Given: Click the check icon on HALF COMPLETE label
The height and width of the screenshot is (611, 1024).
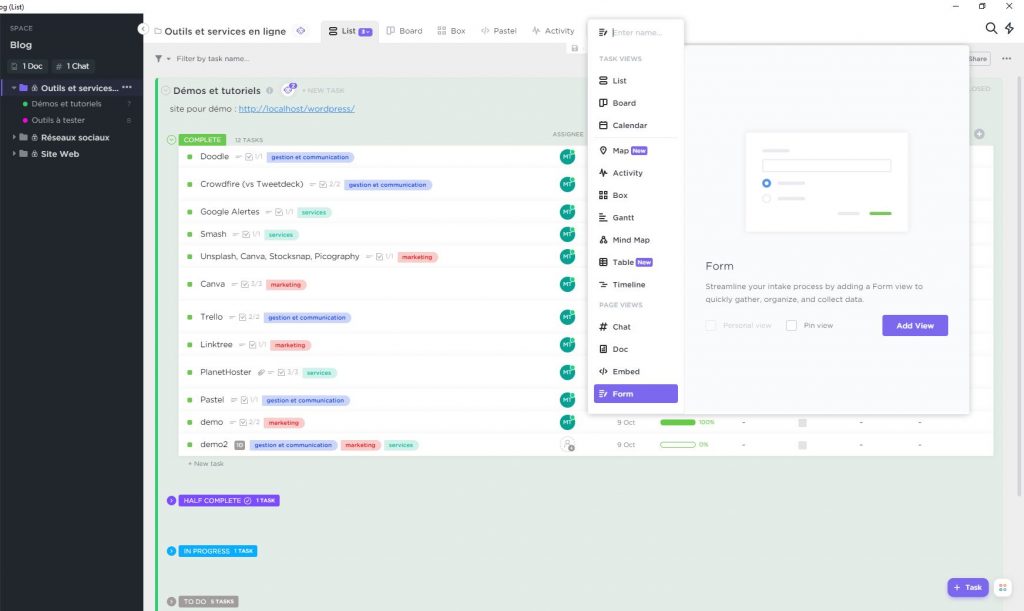Looking at the screenshot, I should click(248, 501).
